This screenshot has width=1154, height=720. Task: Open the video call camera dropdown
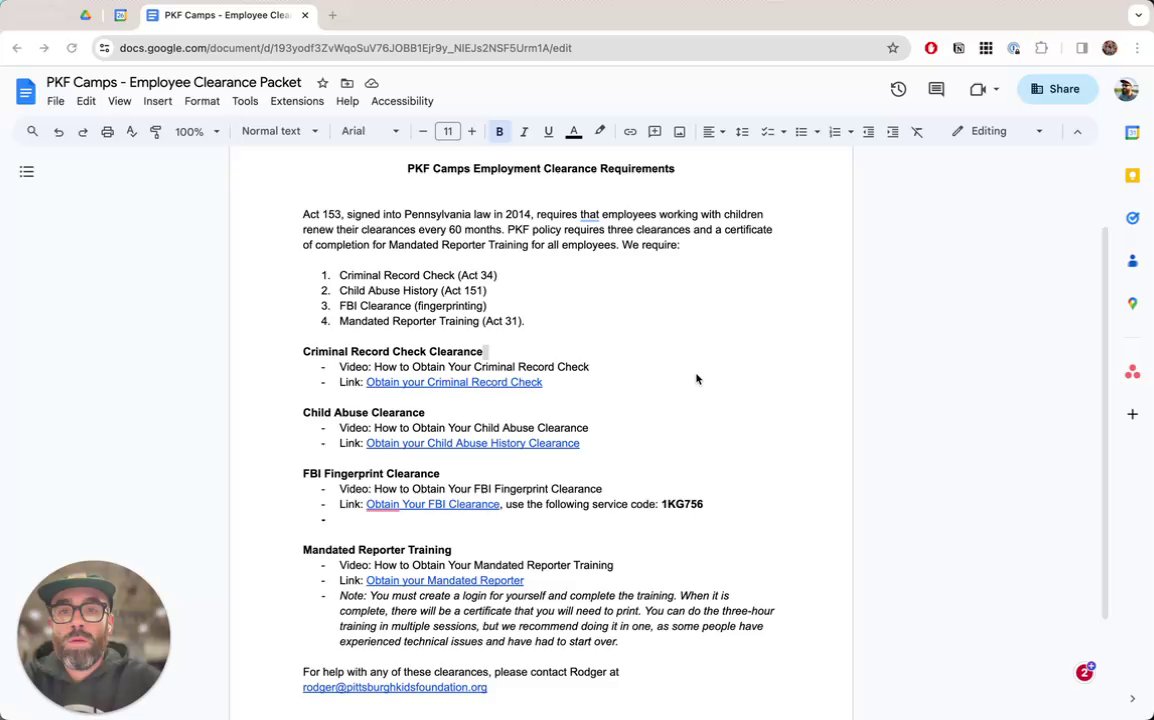click(x=984, y=89)
